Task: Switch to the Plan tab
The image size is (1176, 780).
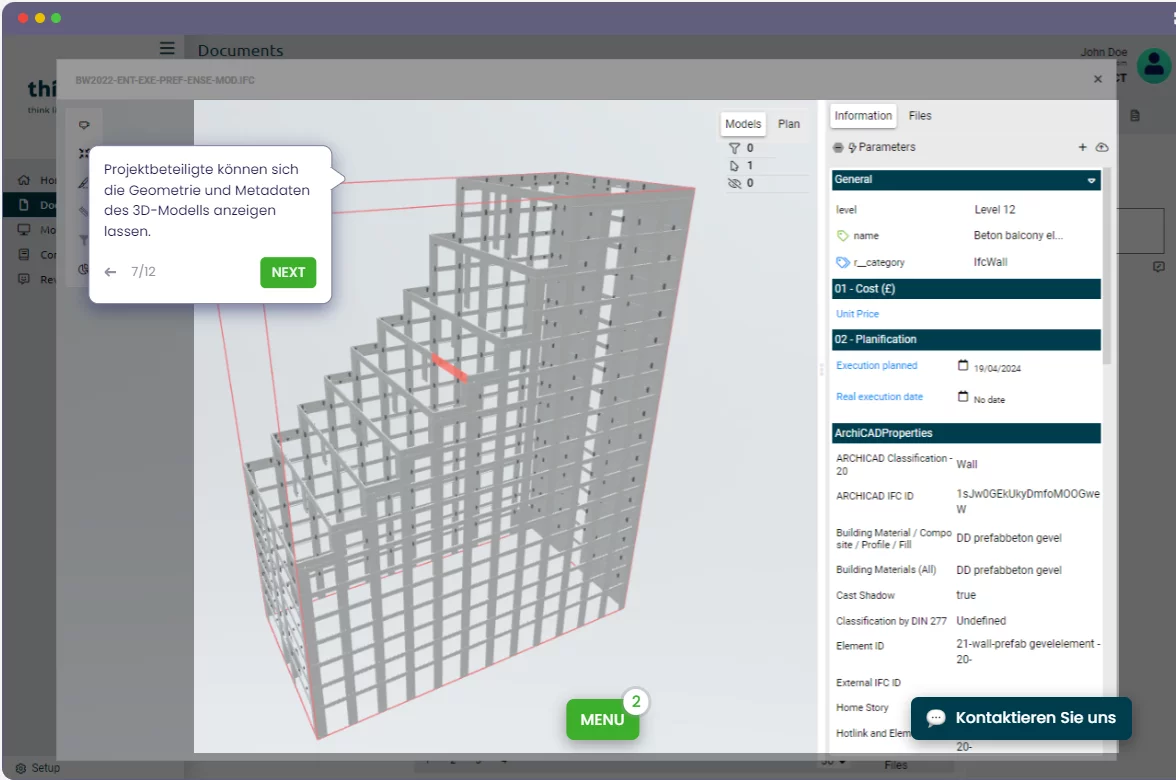Action: click(789, 124)
